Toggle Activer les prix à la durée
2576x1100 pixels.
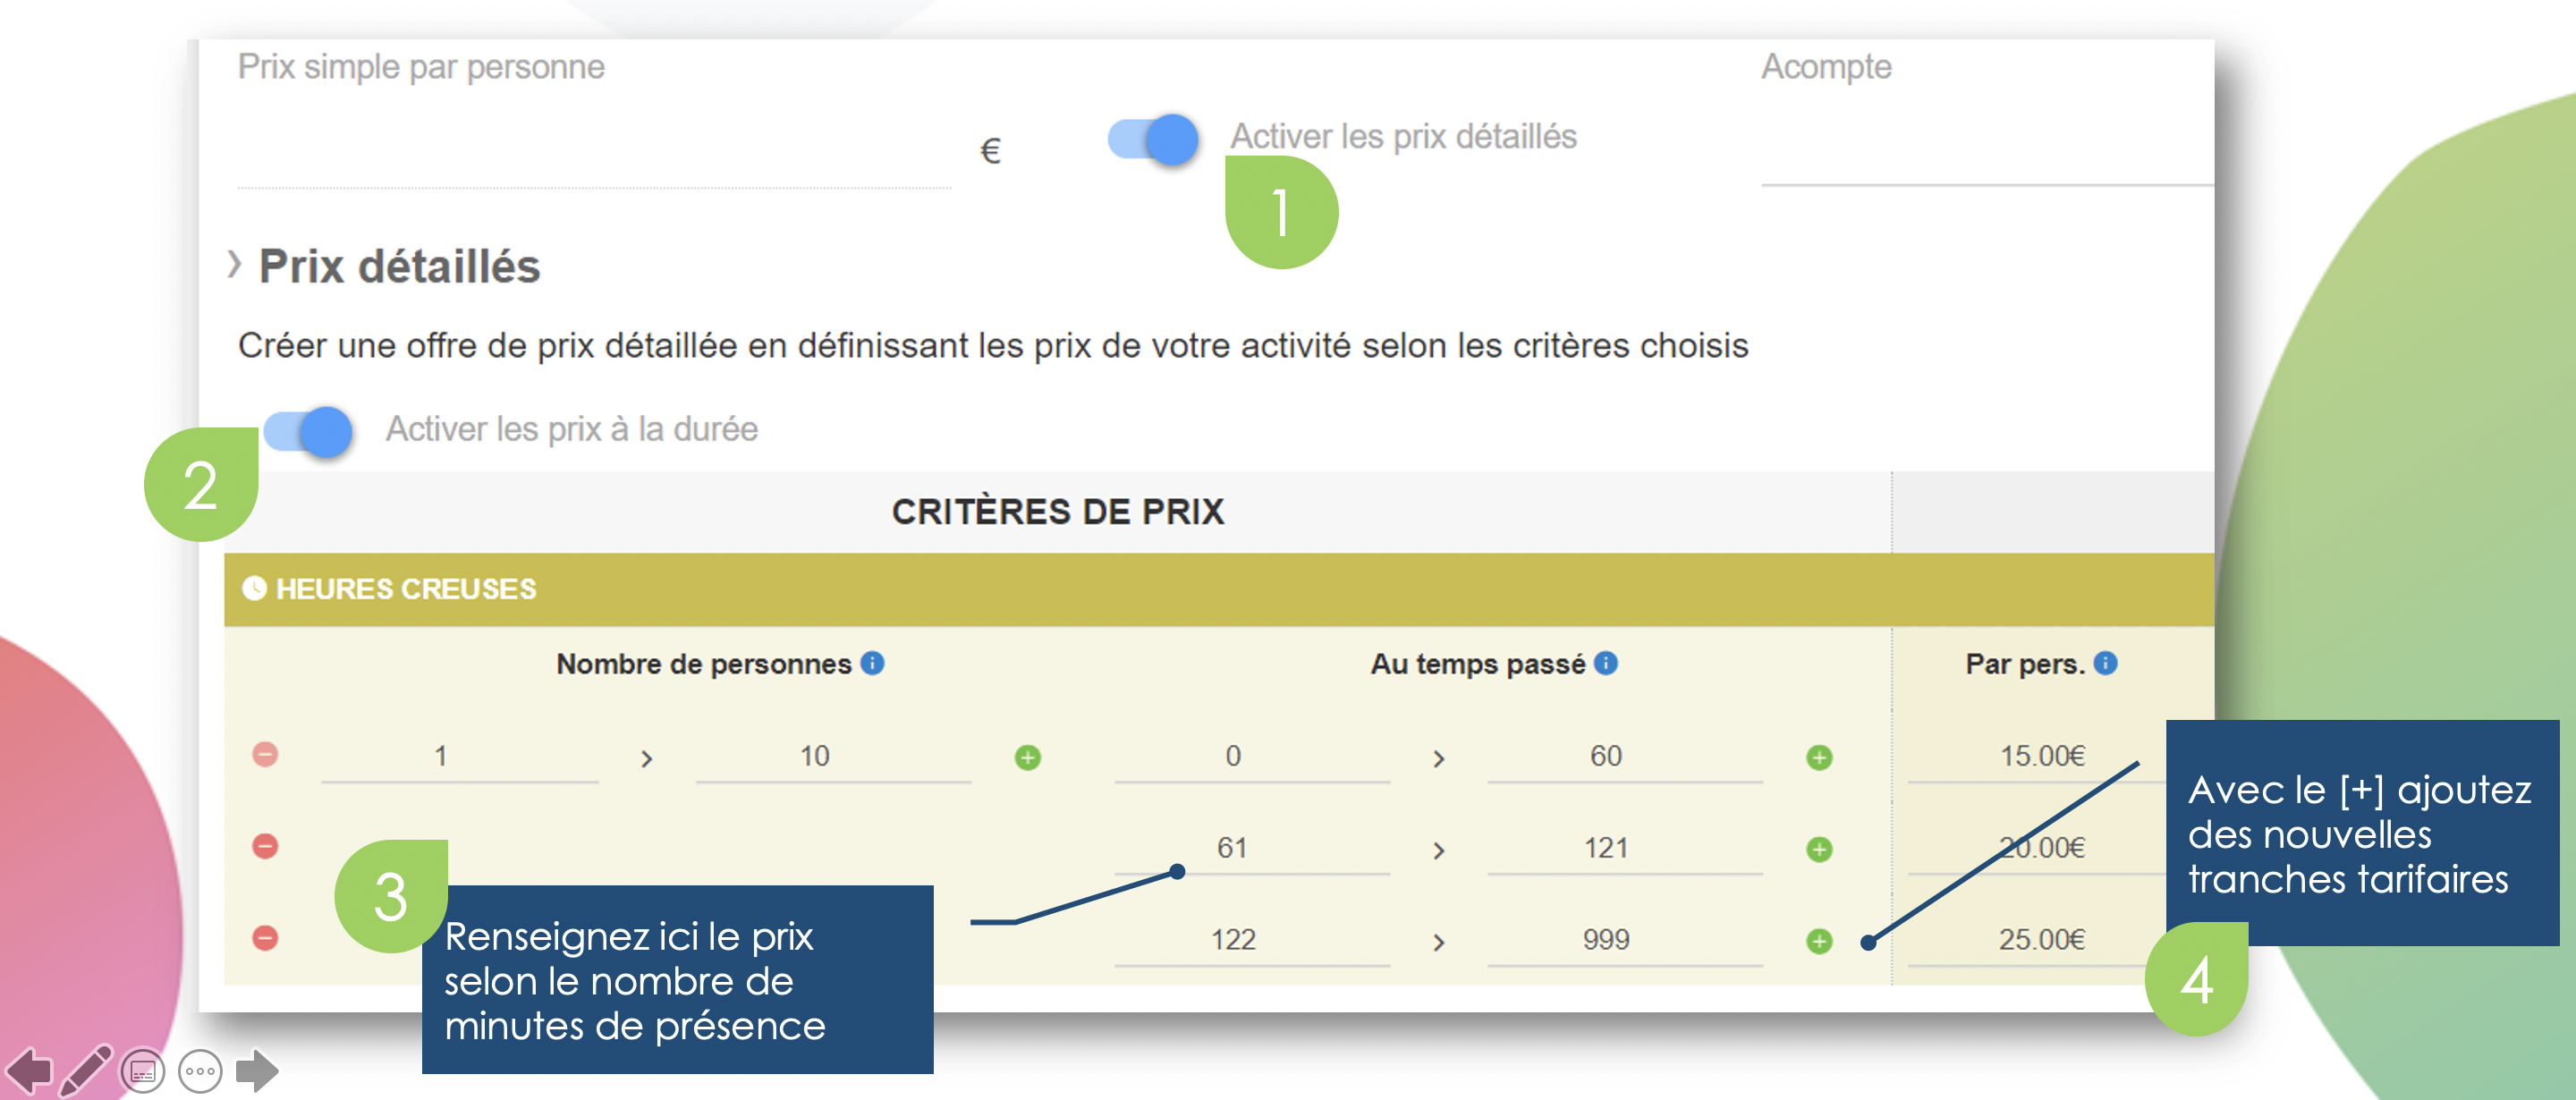308,432
